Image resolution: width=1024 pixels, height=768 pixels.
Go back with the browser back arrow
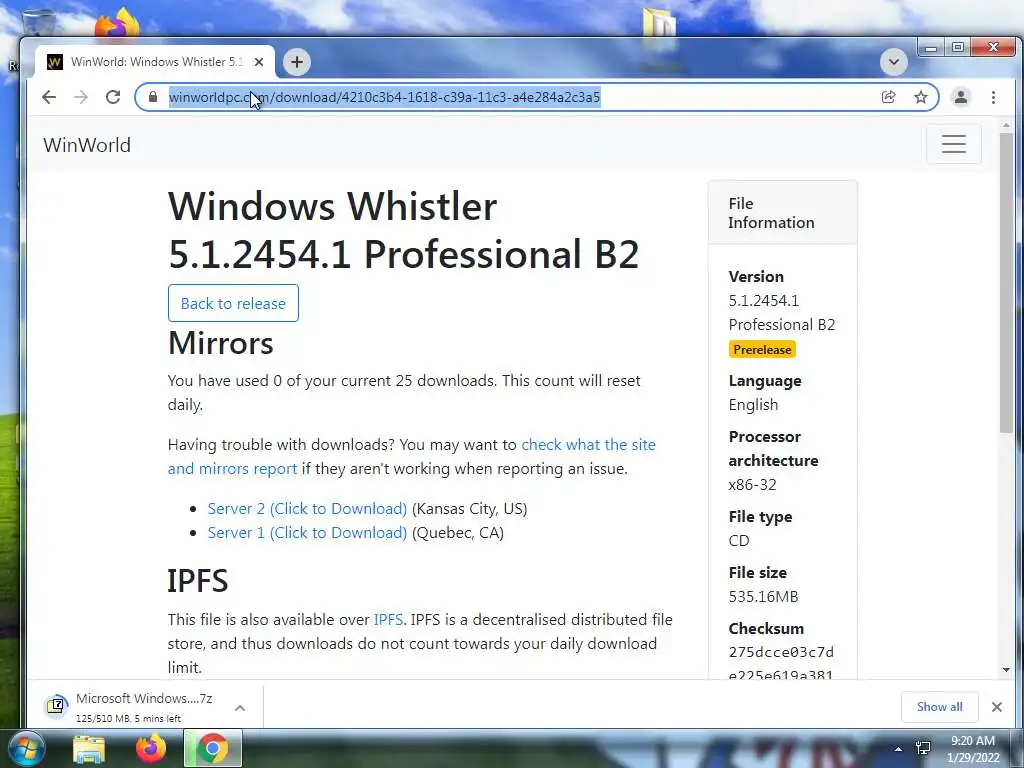pos(49,97)
